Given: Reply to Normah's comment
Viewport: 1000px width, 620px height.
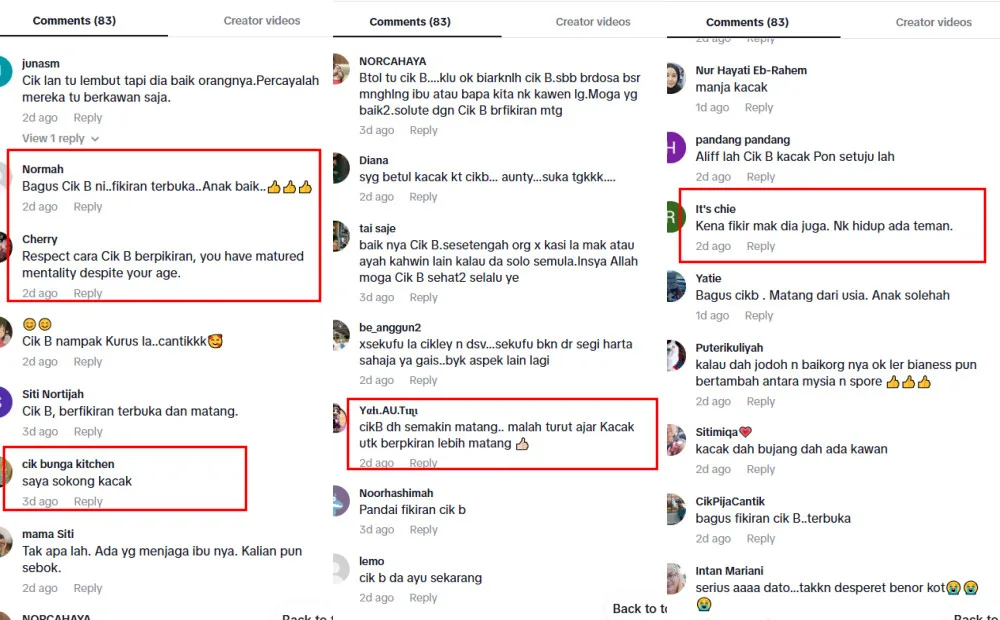Looking at the screenshot, I should pyautogui.click(x=88, y=207).
